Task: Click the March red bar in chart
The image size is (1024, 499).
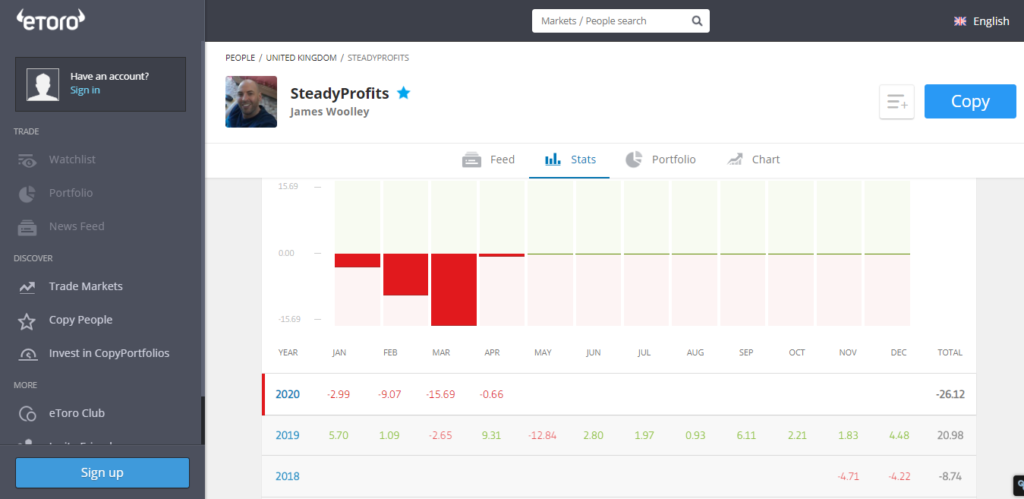Action: [454, 289]
